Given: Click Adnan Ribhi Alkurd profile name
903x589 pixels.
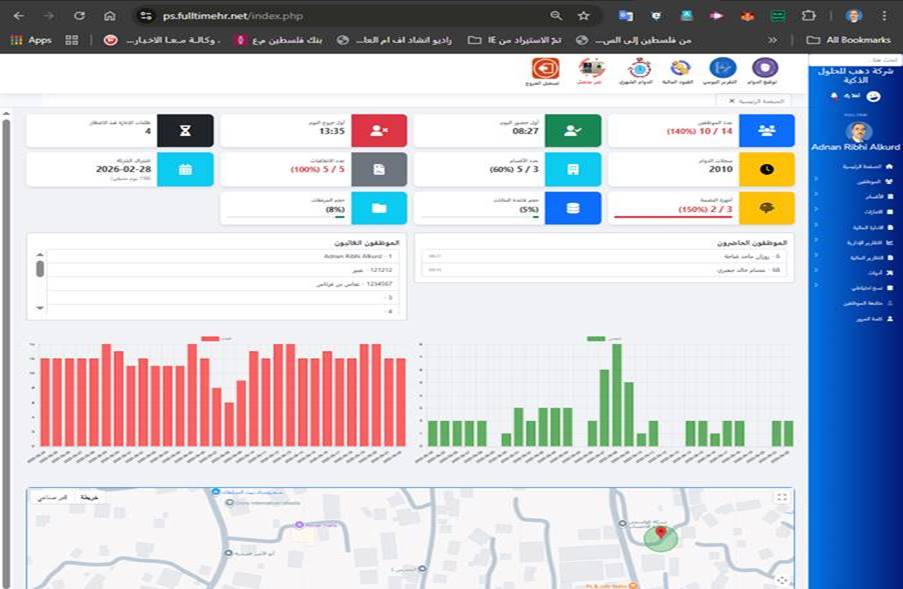Looking at the screenshot, I should tap(858, 147).
